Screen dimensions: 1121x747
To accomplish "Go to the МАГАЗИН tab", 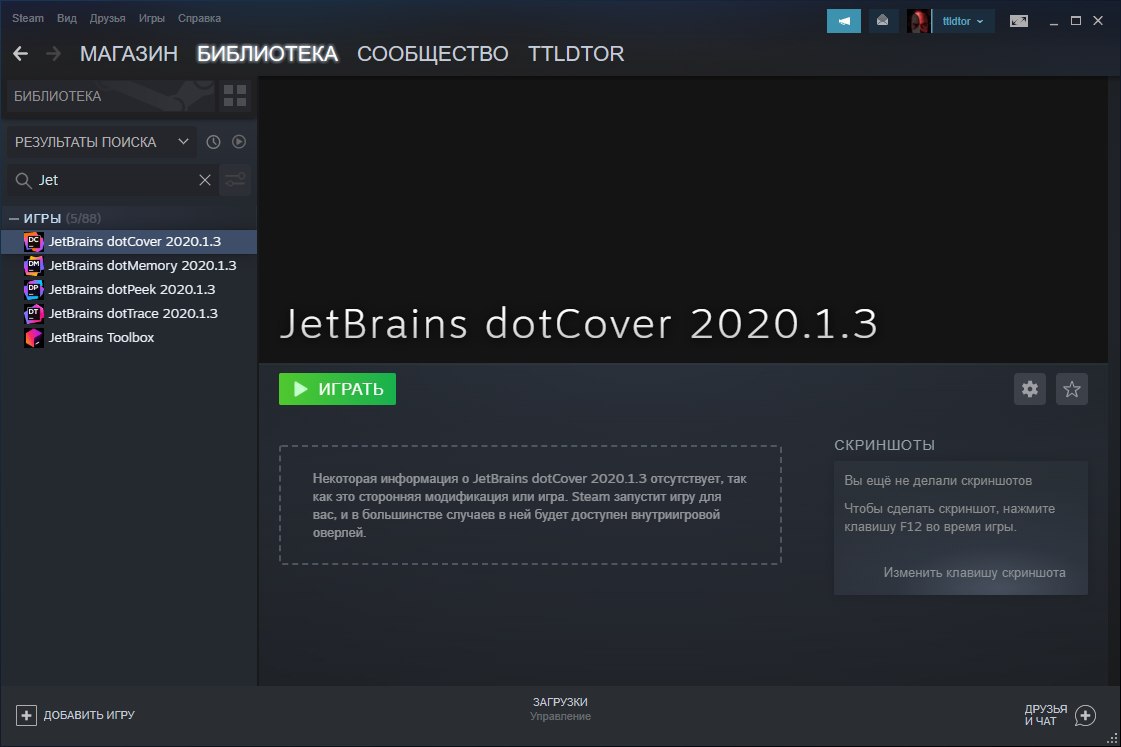I will [x=129, y=54].
